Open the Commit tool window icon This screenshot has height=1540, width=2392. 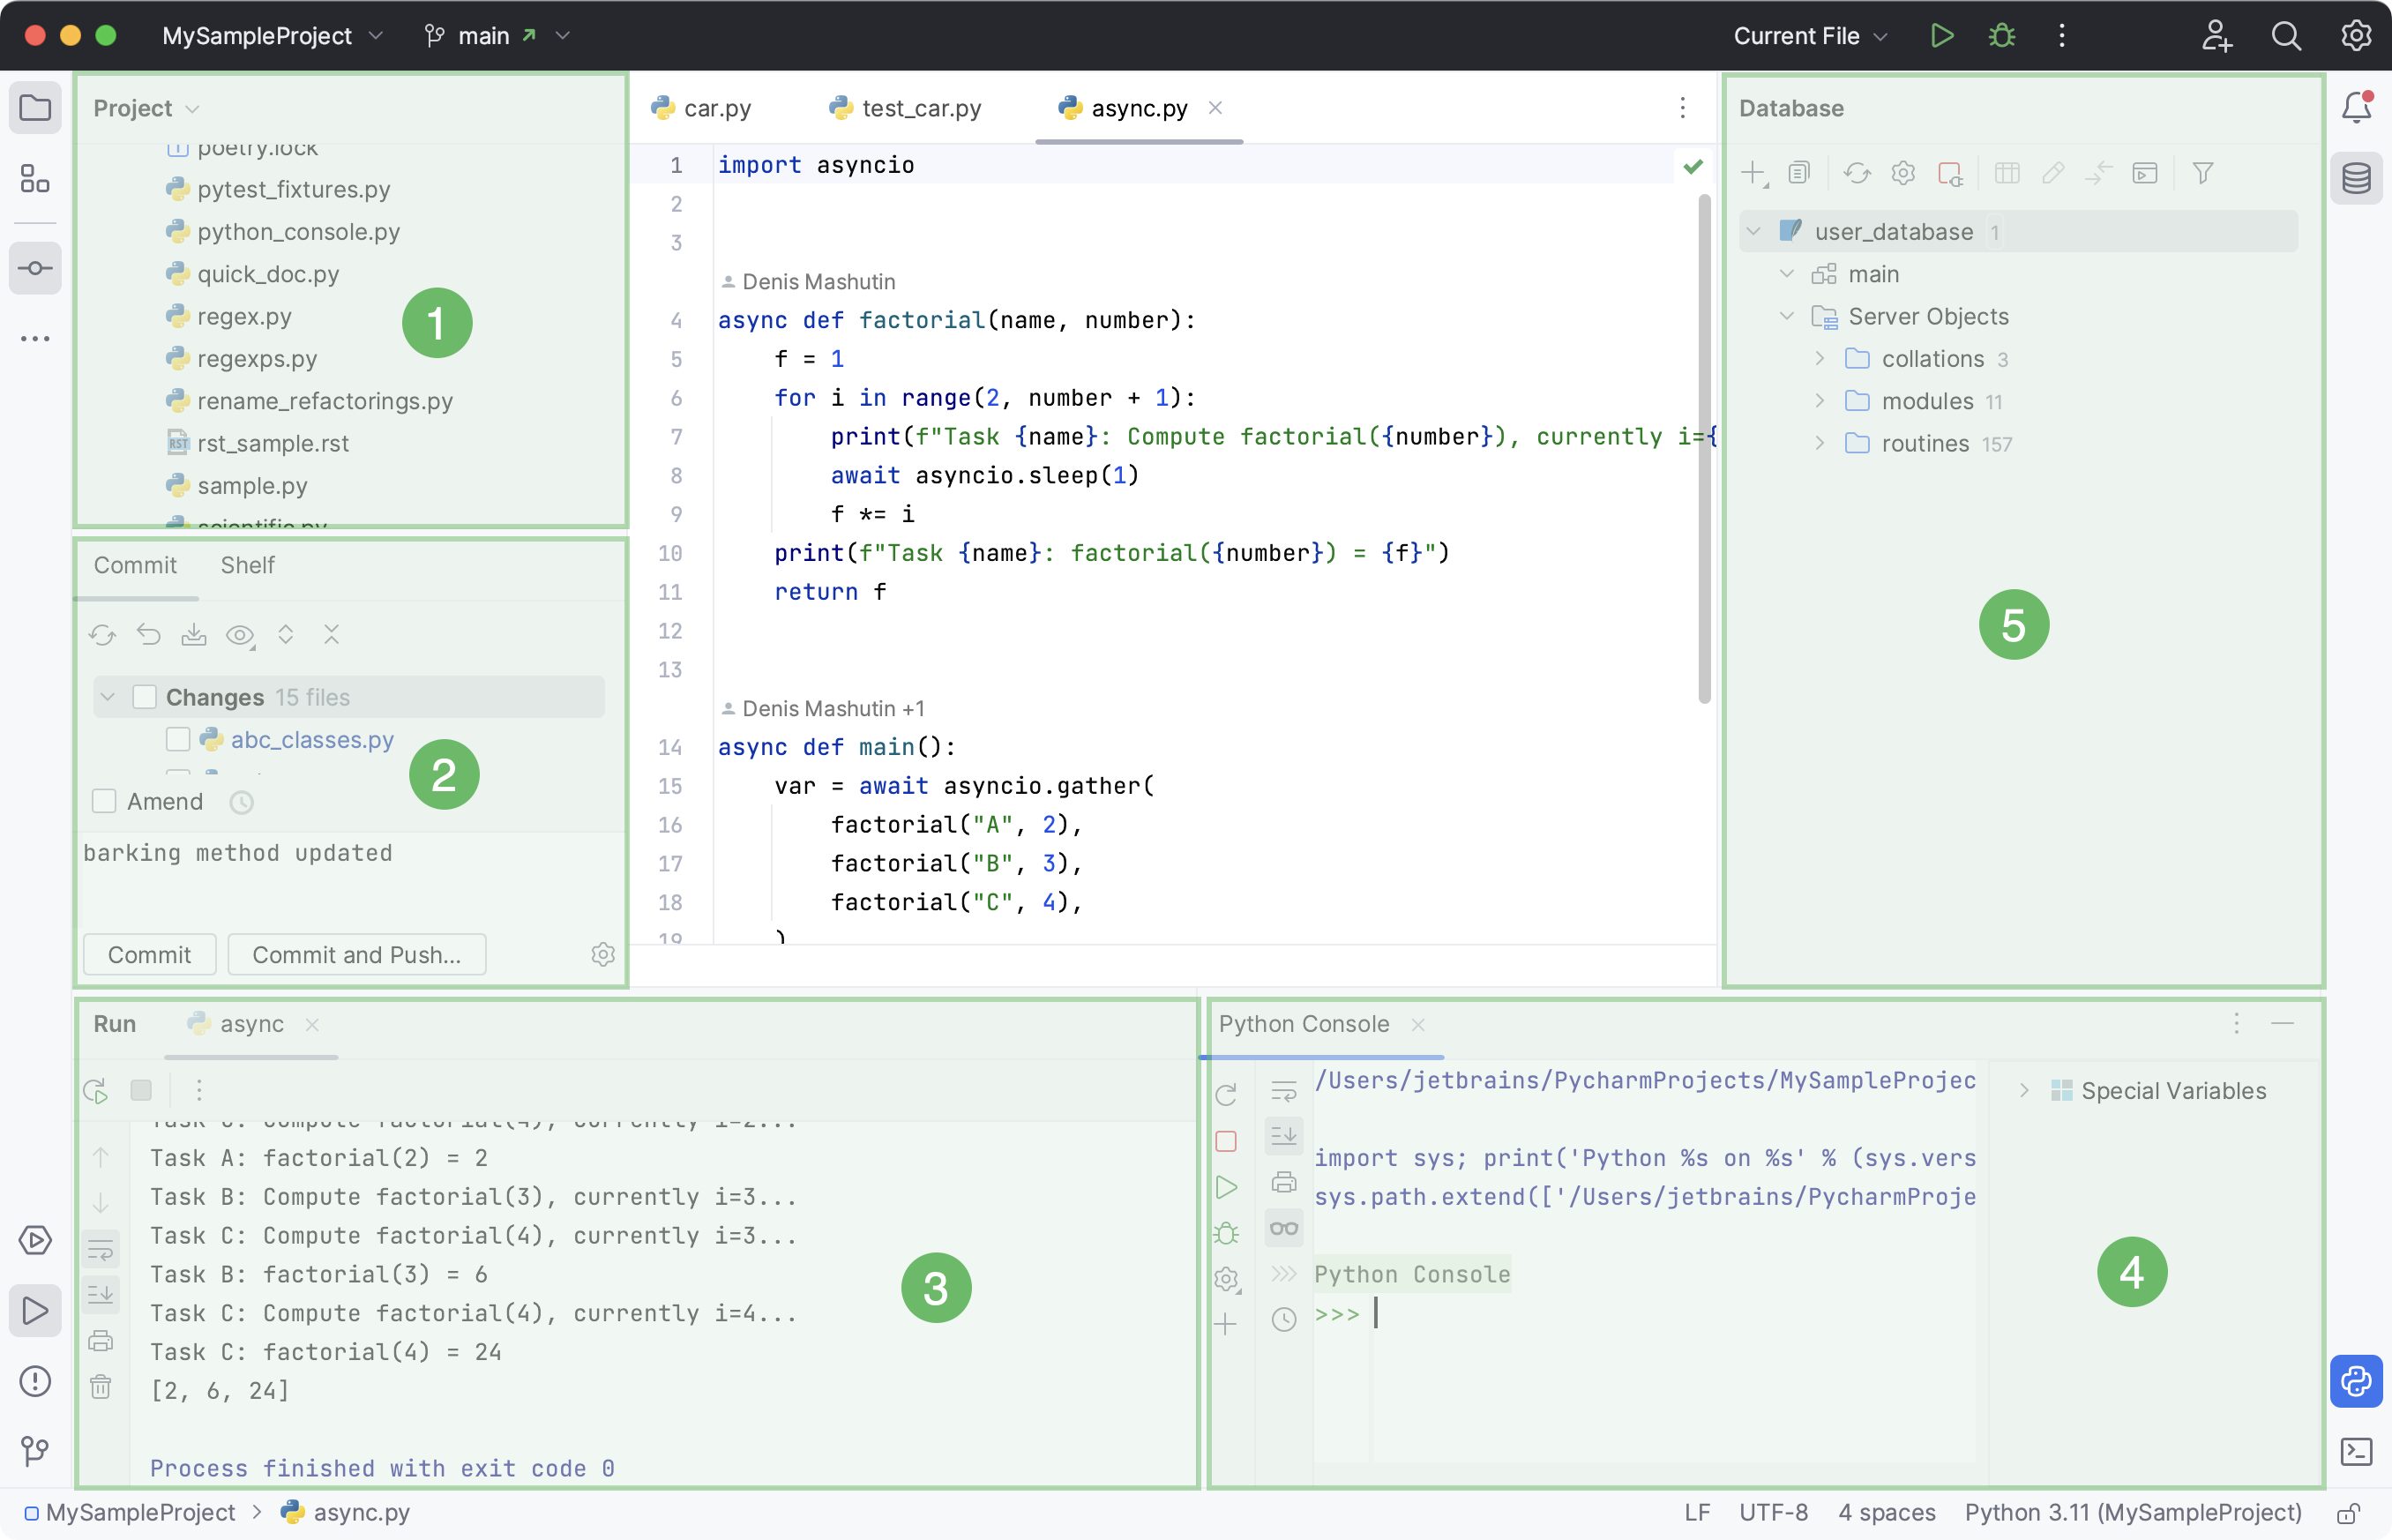(35, 268)
